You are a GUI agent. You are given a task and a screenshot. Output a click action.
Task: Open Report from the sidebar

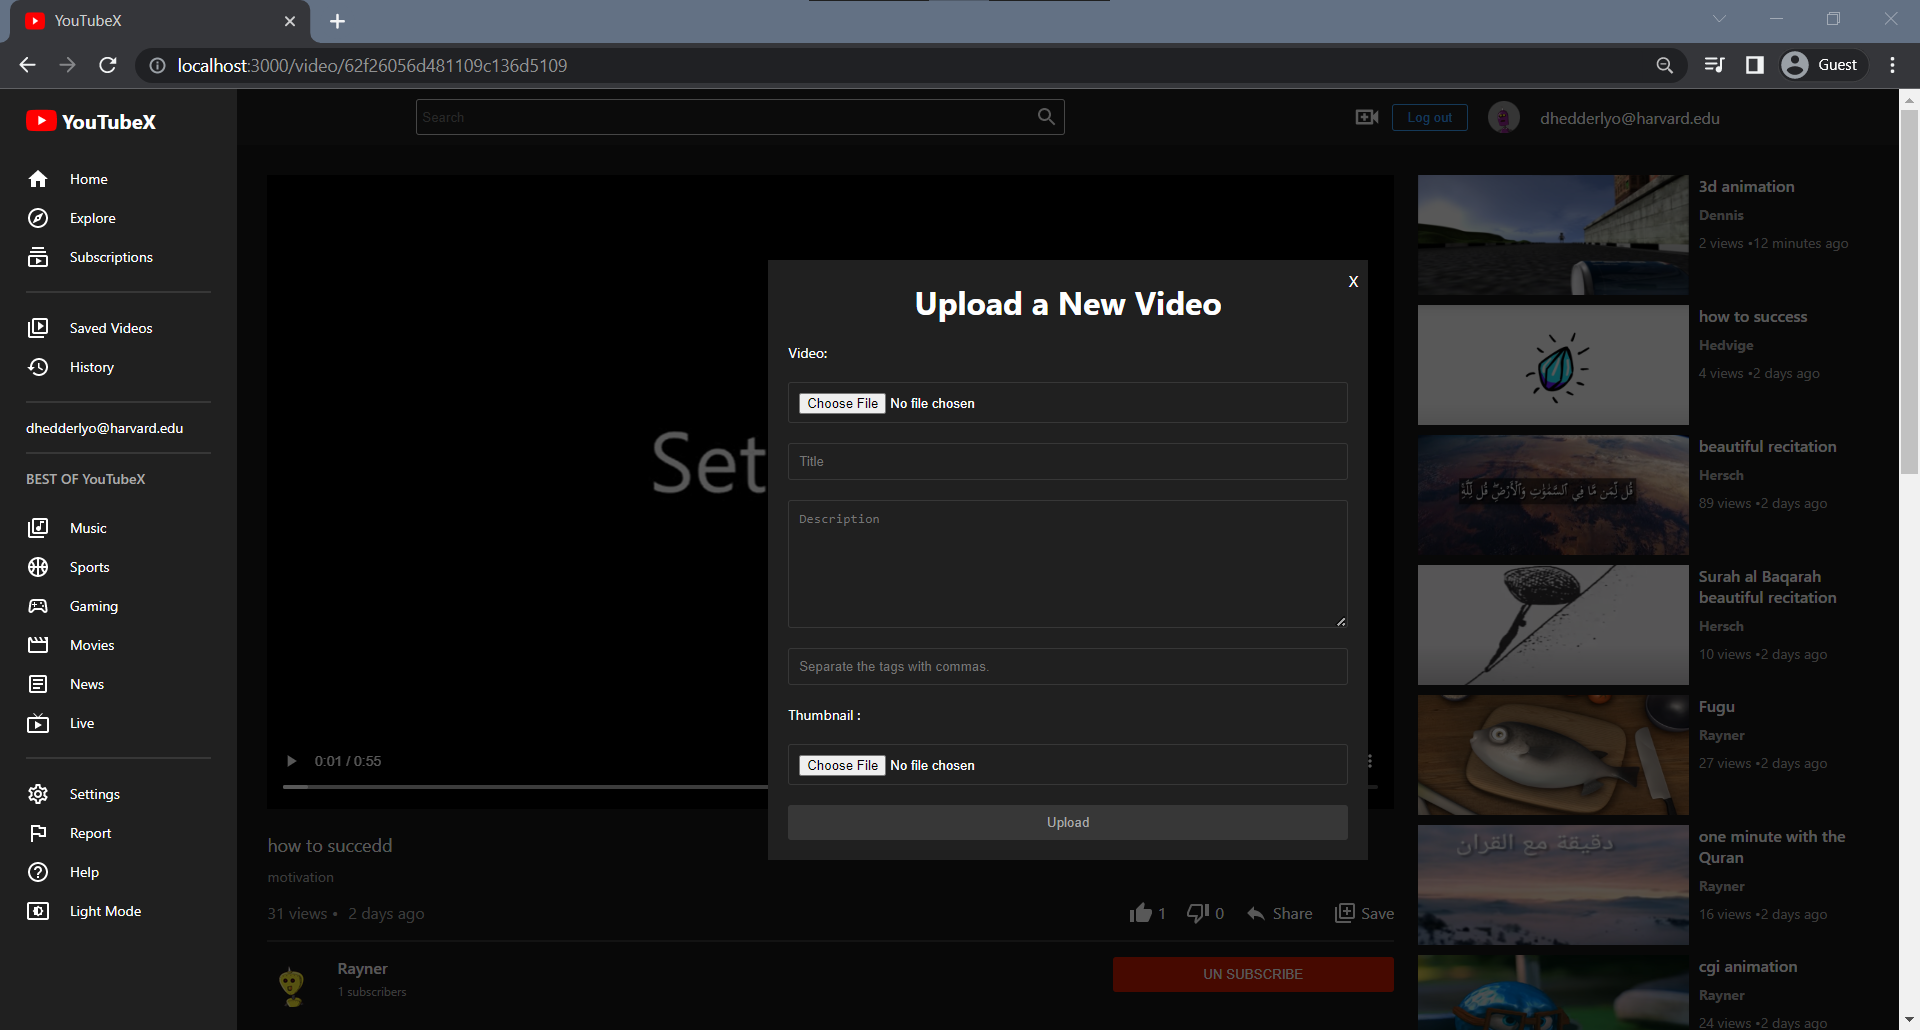[90, 833]
